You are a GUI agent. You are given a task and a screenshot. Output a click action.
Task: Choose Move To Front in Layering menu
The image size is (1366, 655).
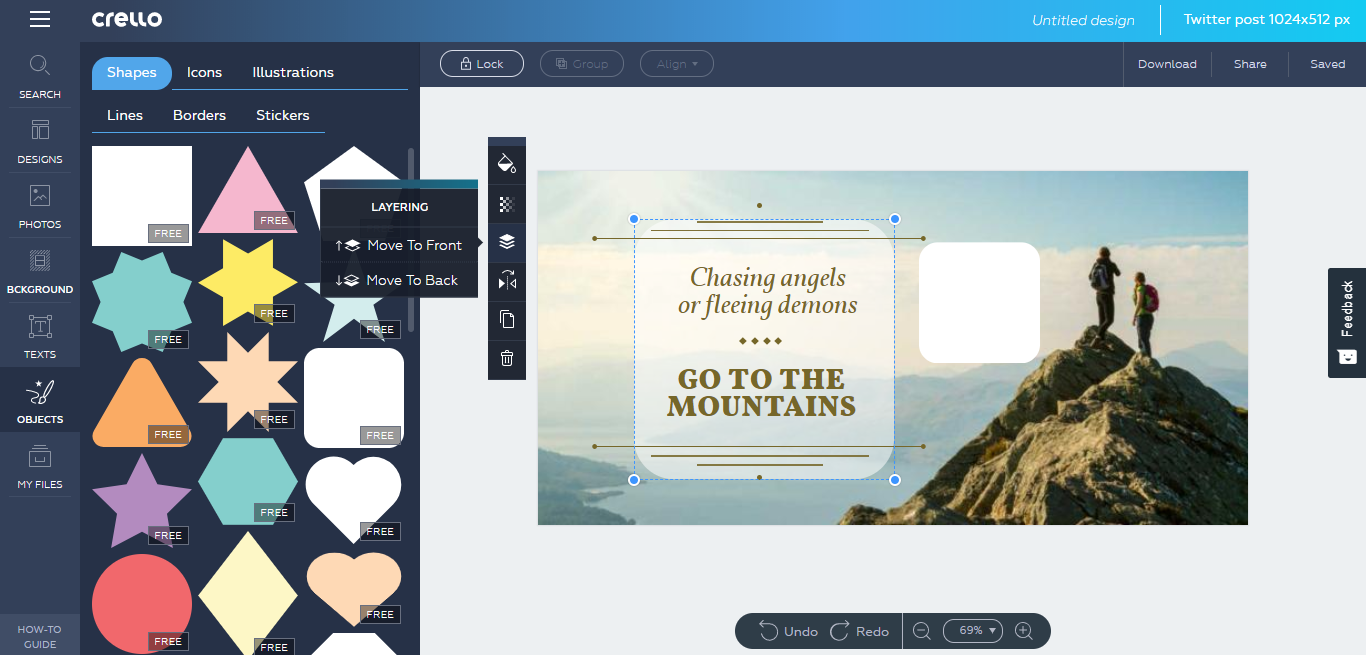tap(399, 245)
